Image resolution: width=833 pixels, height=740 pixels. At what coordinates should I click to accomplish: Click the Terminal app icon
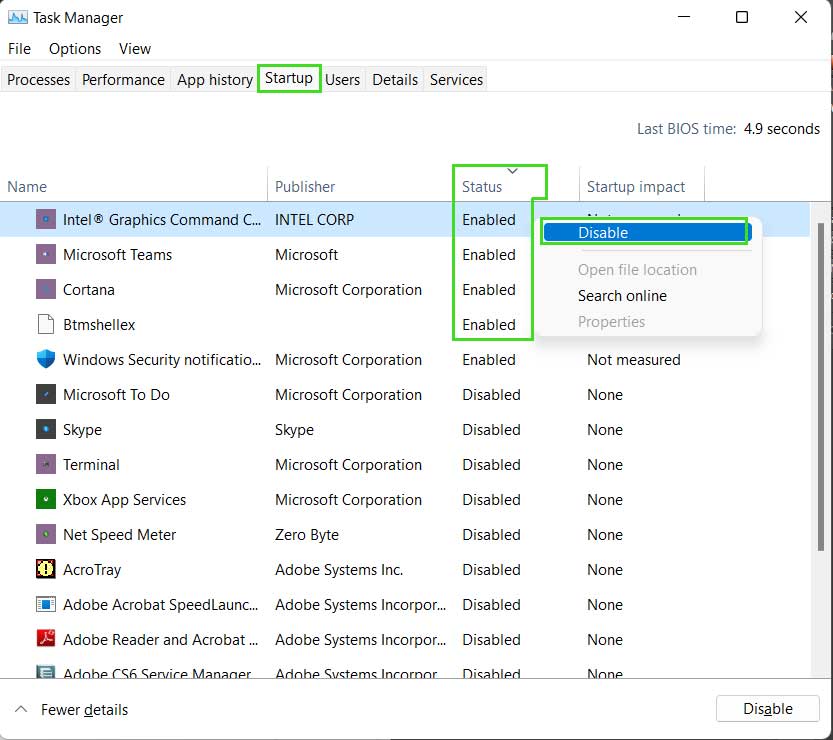pos(46,464)
